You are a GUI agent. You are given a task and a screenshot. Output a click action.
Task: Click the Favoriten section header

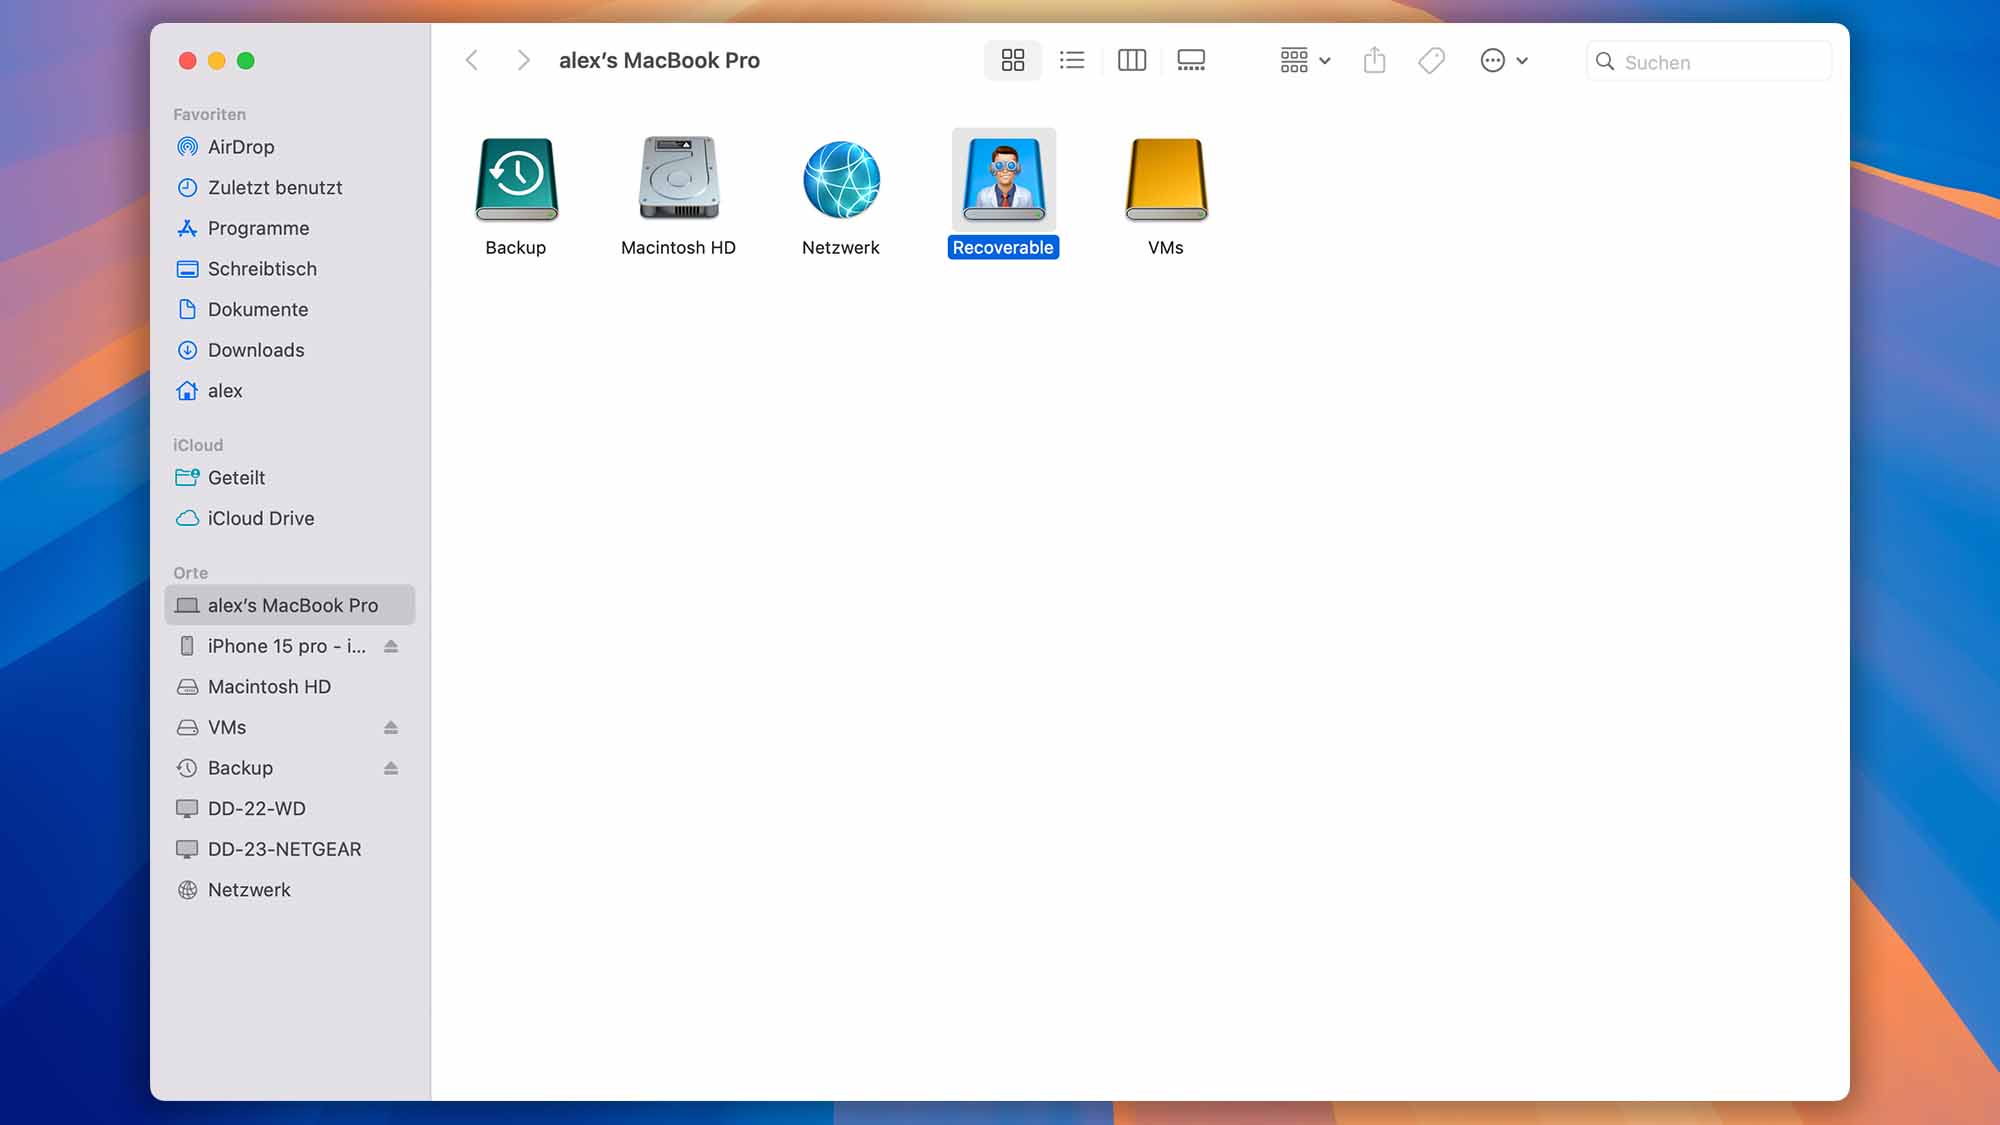pyautogui.click(x=209, y=114)
